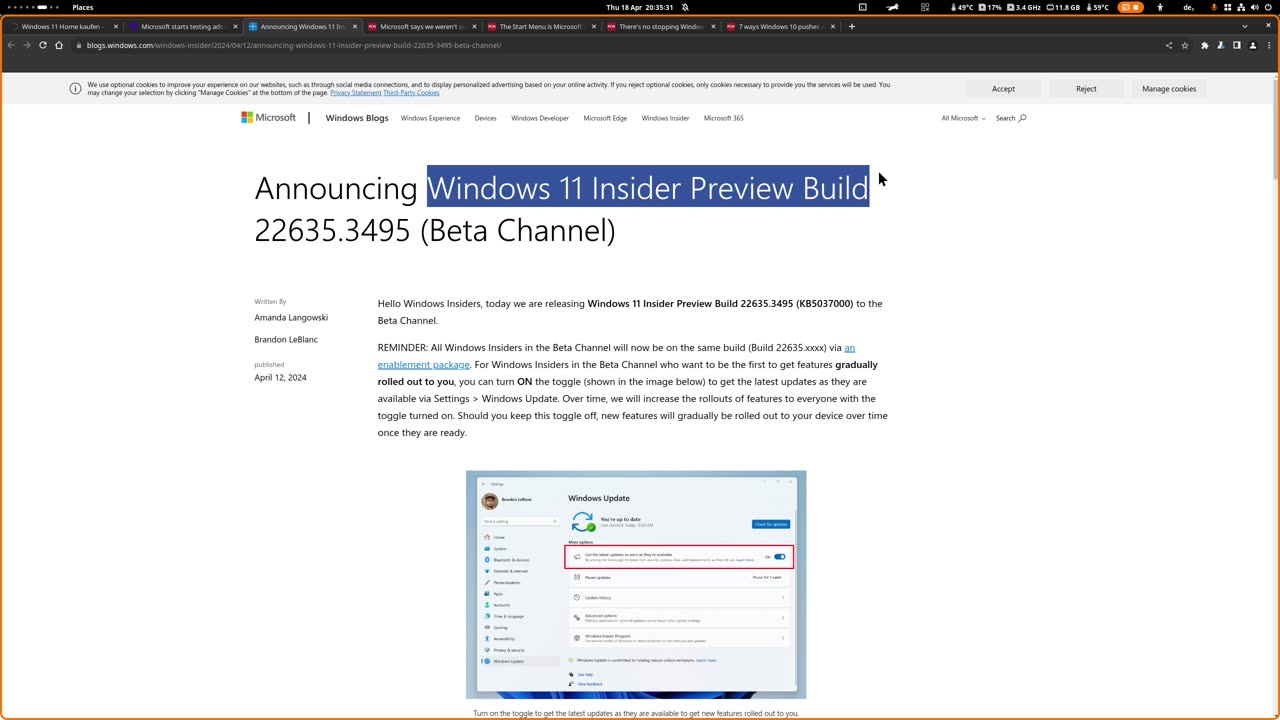Open the Microsoft 365 nav item

pyautogui.click(x=723, y=118)
